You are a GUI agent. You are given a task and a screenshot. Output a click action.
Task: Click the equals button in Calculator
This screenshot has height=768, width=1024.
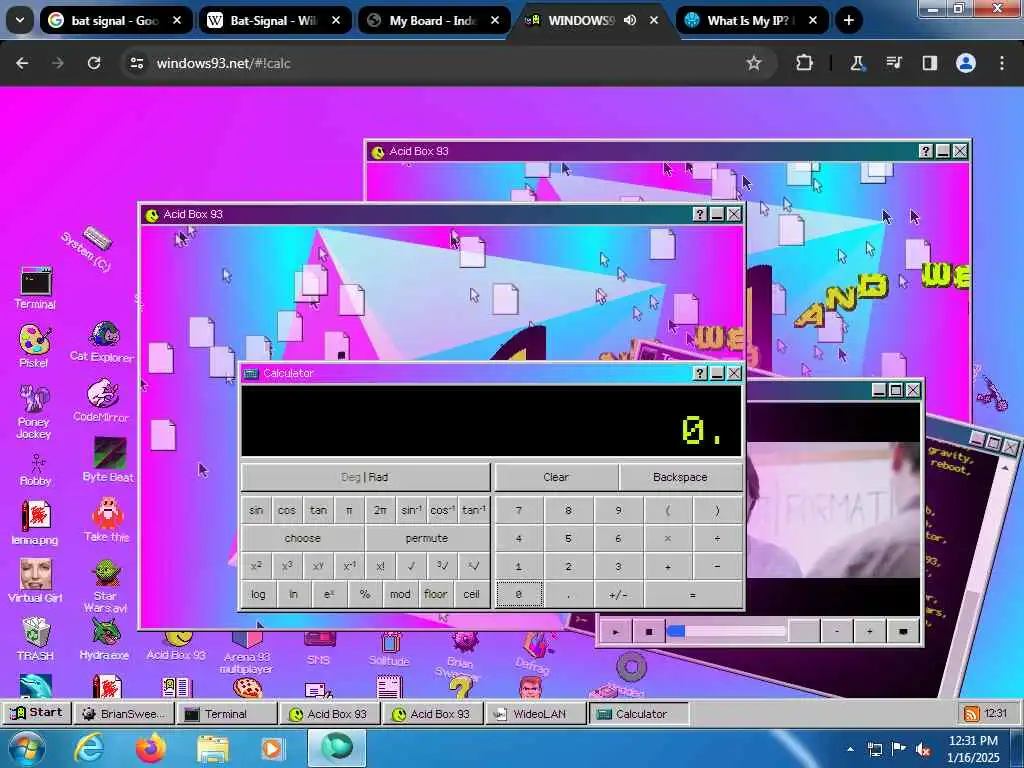[692, 594]
